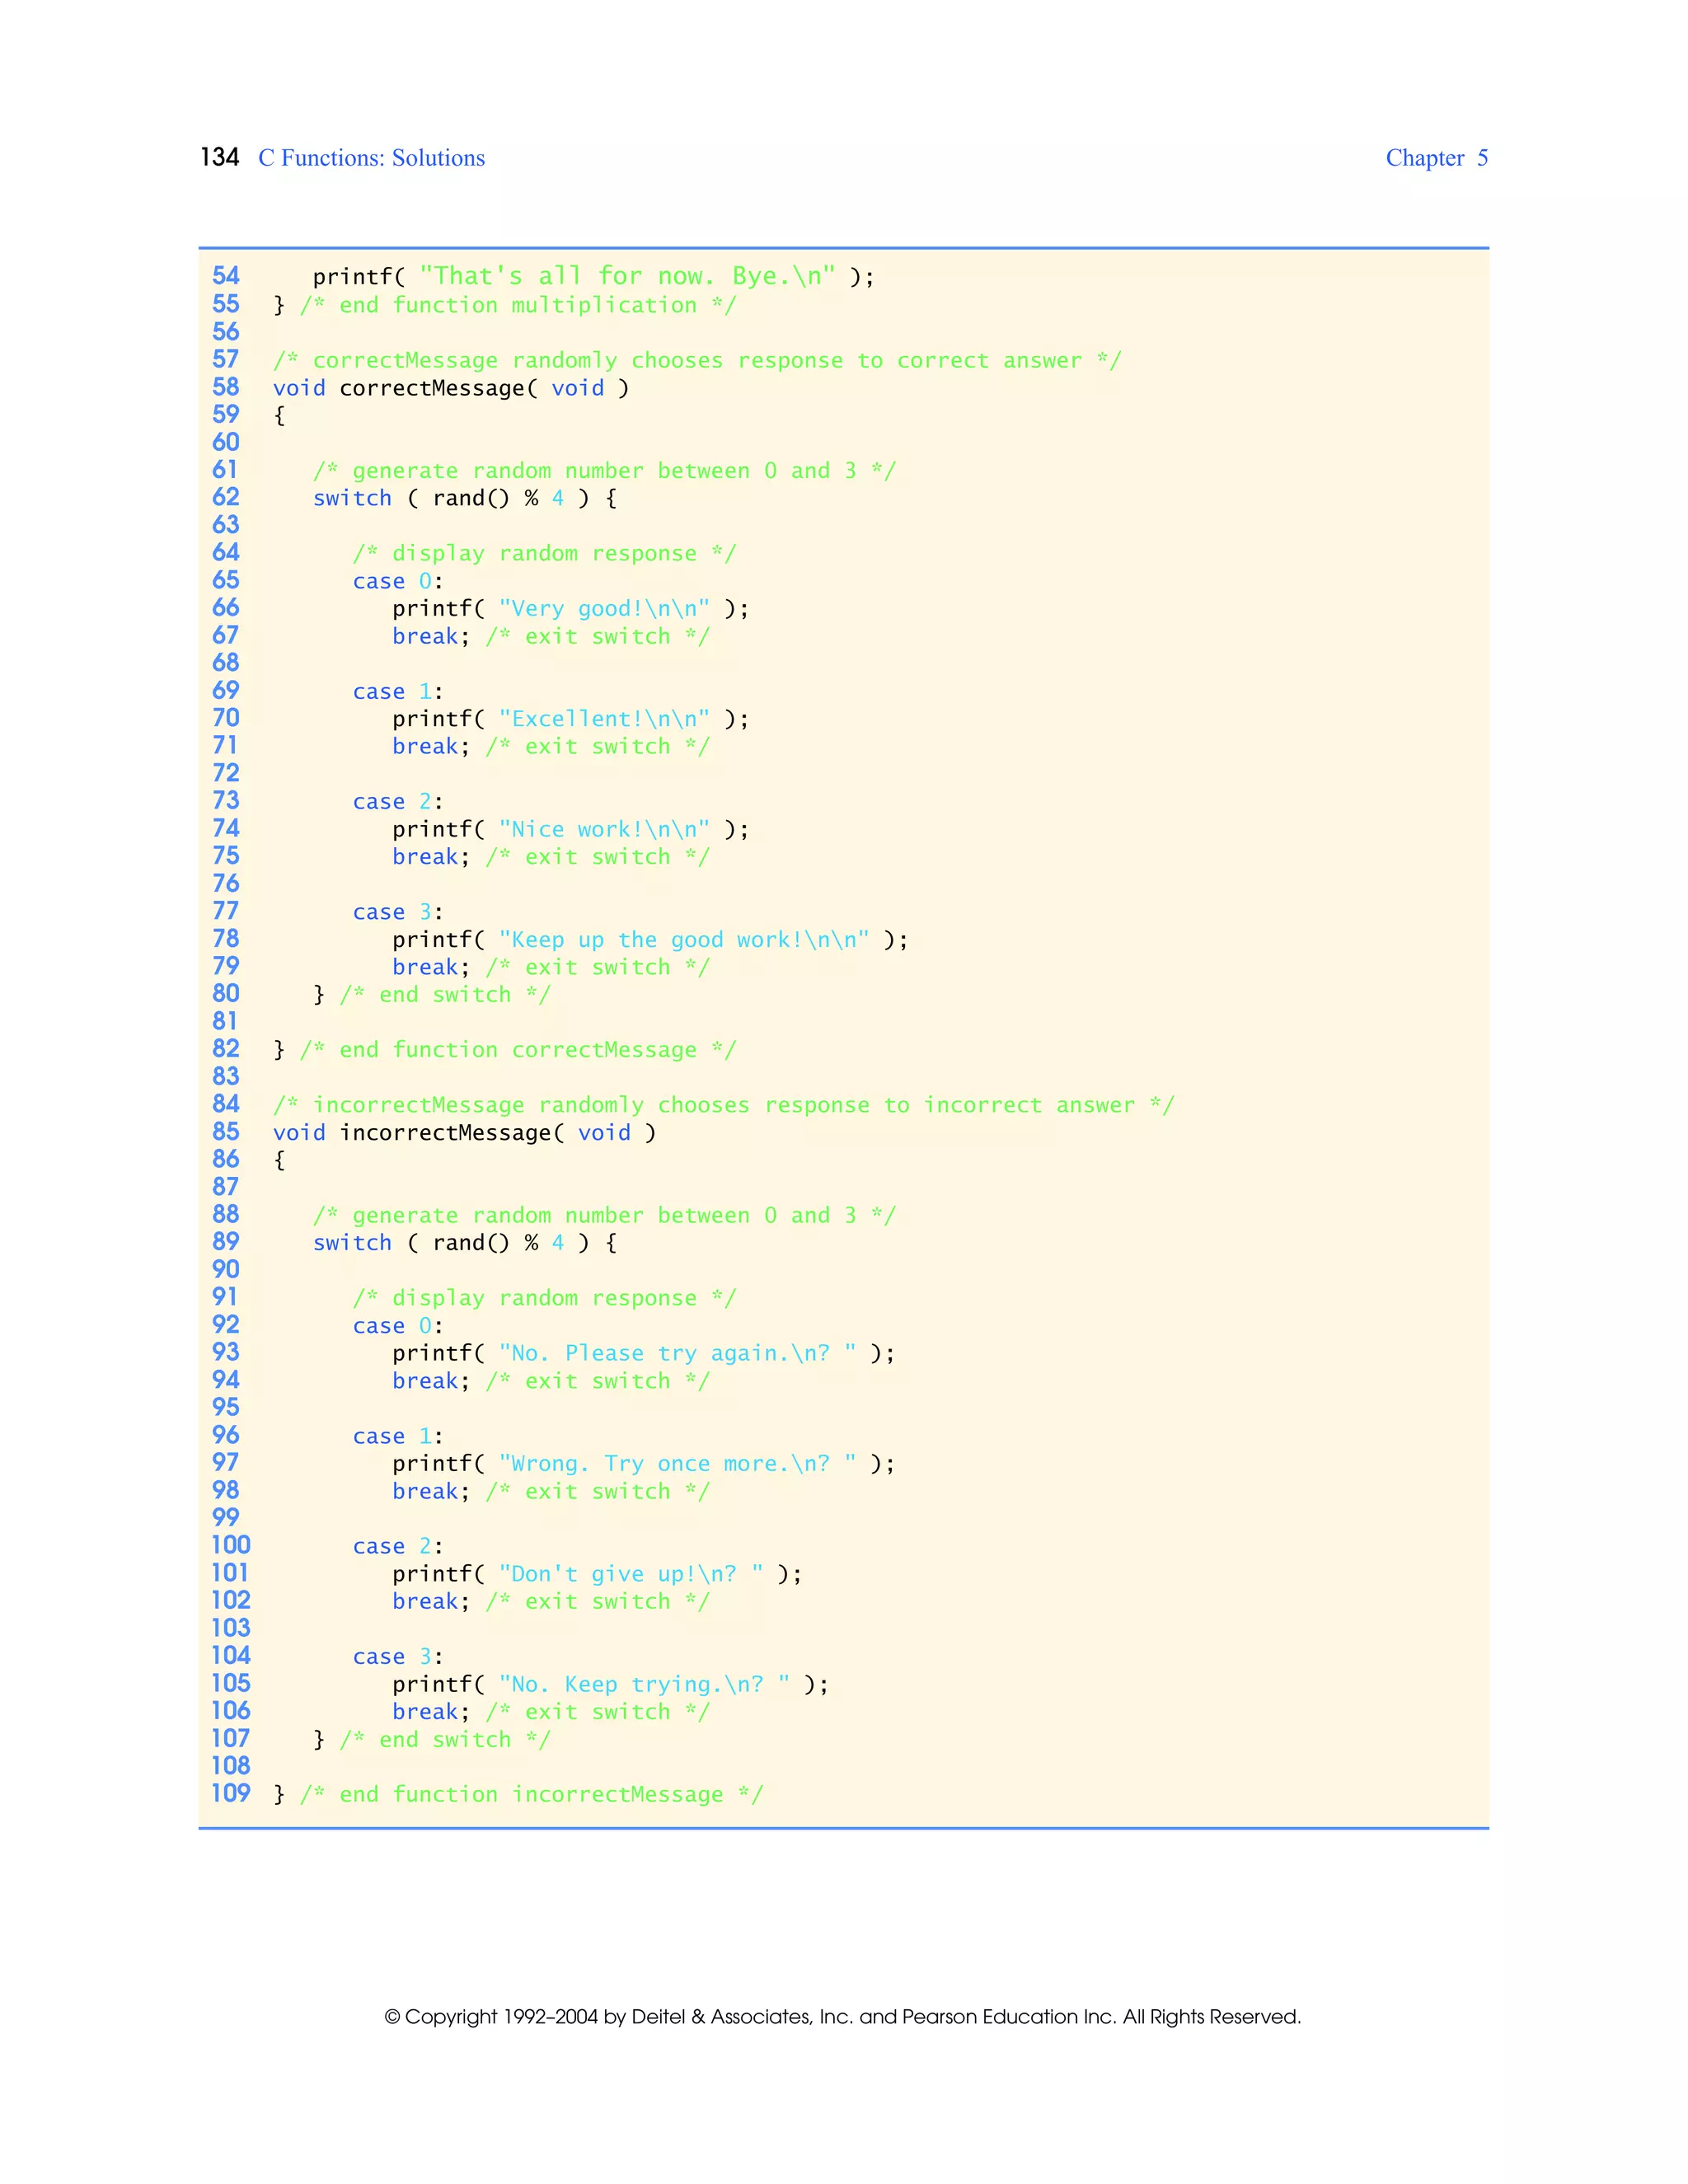The image size is (1688, 2184).
Task: Select the 'void incorrectMessage( void )' declaration
Action: pos(465,1132)
